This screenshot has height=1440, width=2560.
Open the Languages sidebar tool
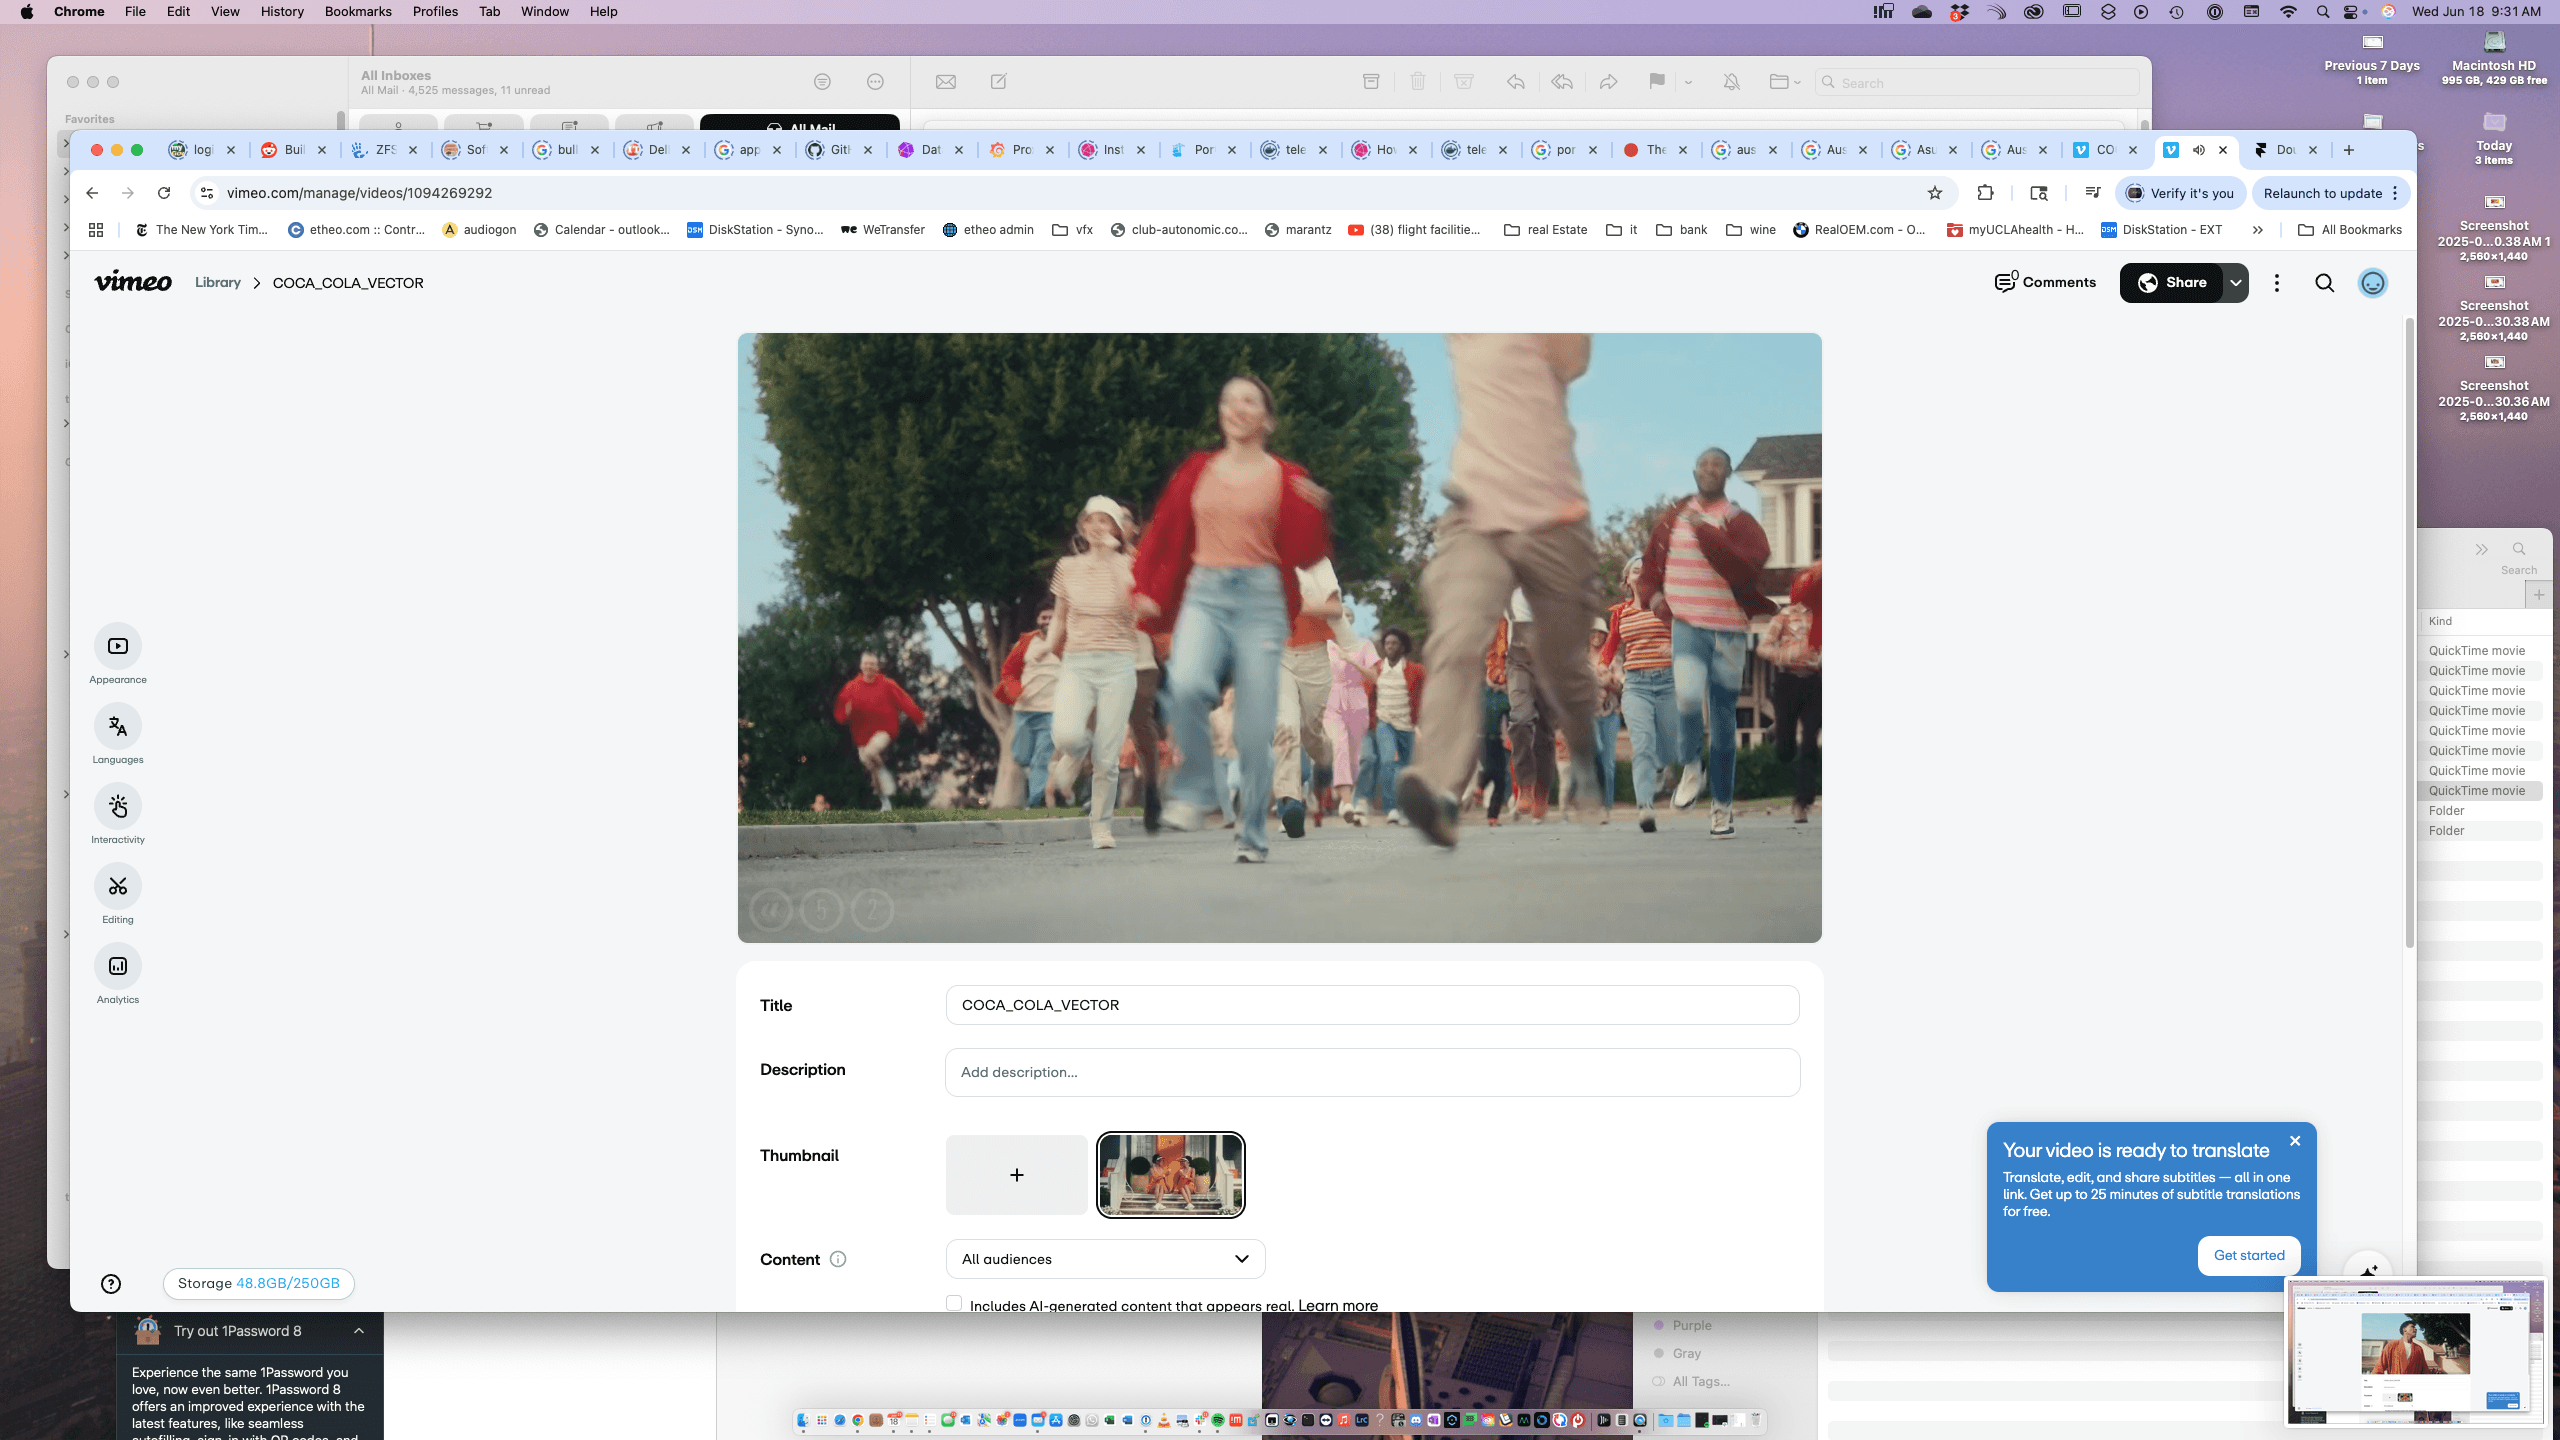[118, 726]
